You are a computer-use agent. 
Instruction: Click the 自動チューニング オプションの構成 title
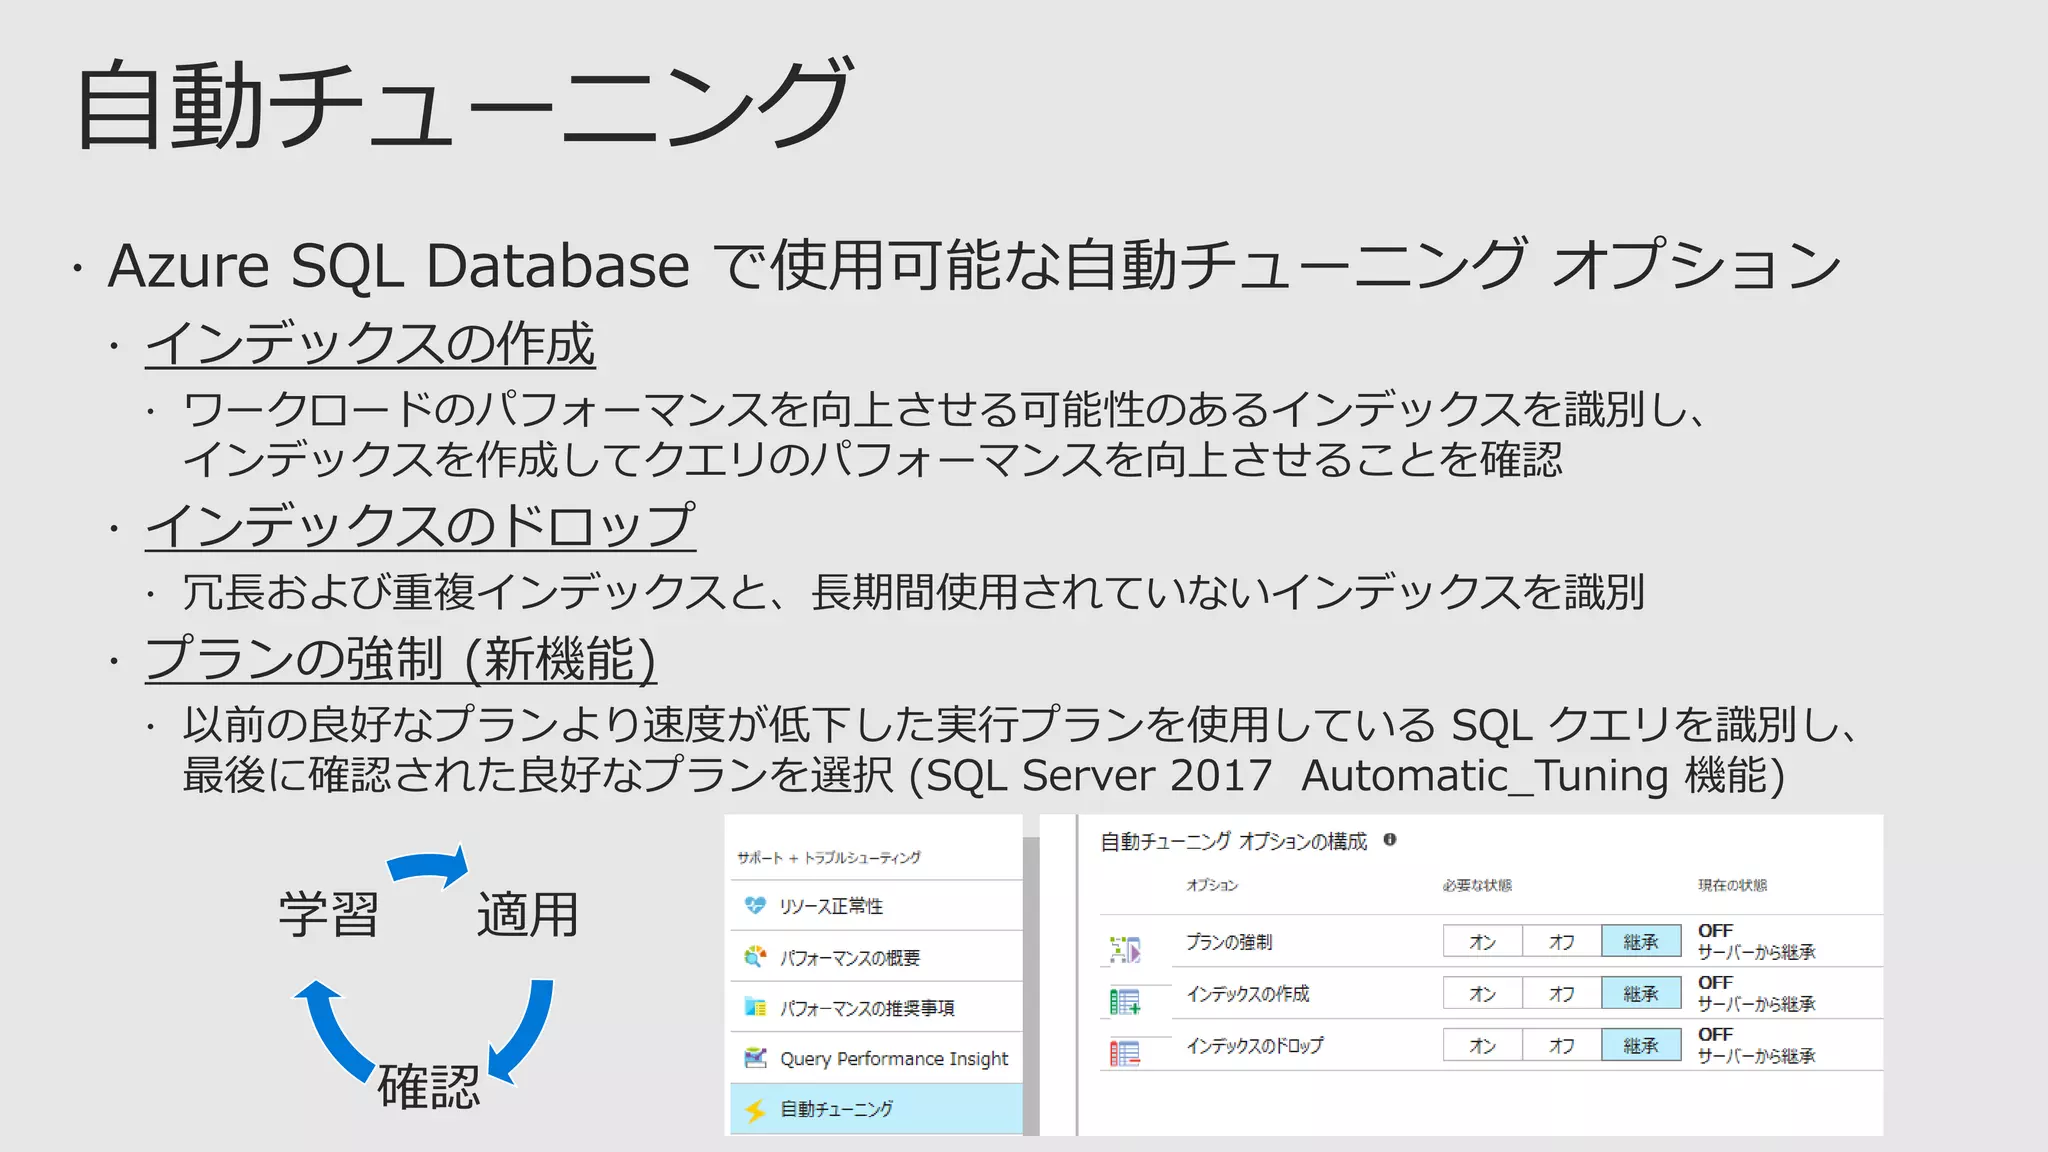(1233, 842)
